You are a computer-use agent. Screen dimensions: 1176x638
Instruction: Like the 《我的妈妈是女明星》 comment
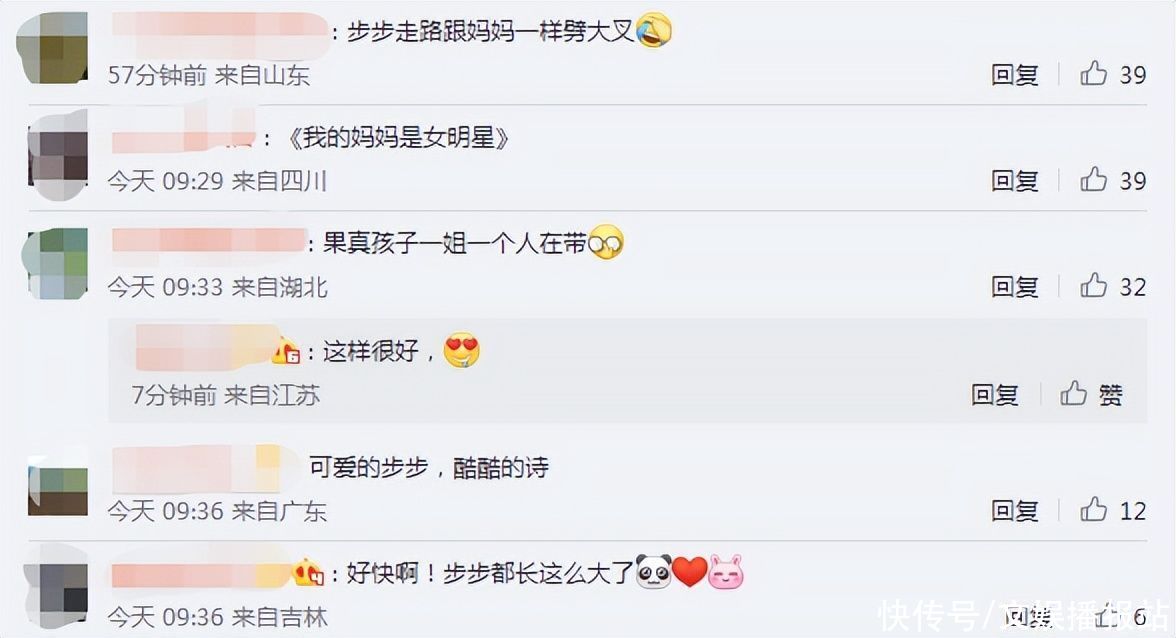pyautogui.click(x=1094, y=179)
